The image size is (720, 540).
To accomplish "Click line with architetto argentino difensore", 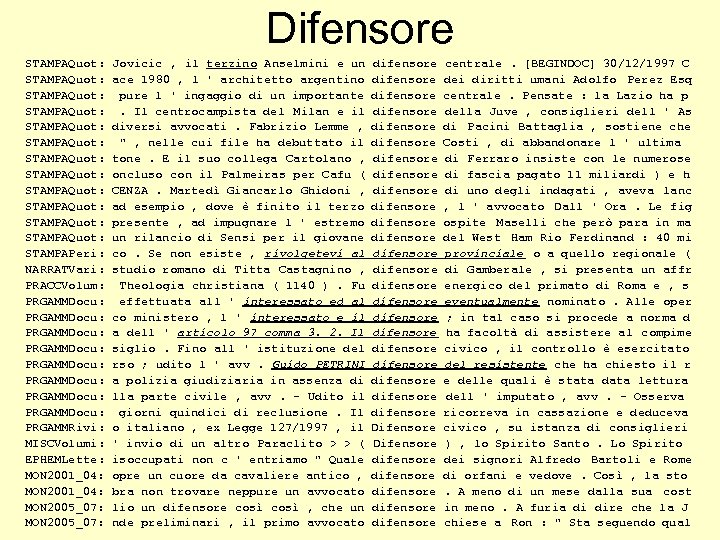I will [x=358, y=80].
